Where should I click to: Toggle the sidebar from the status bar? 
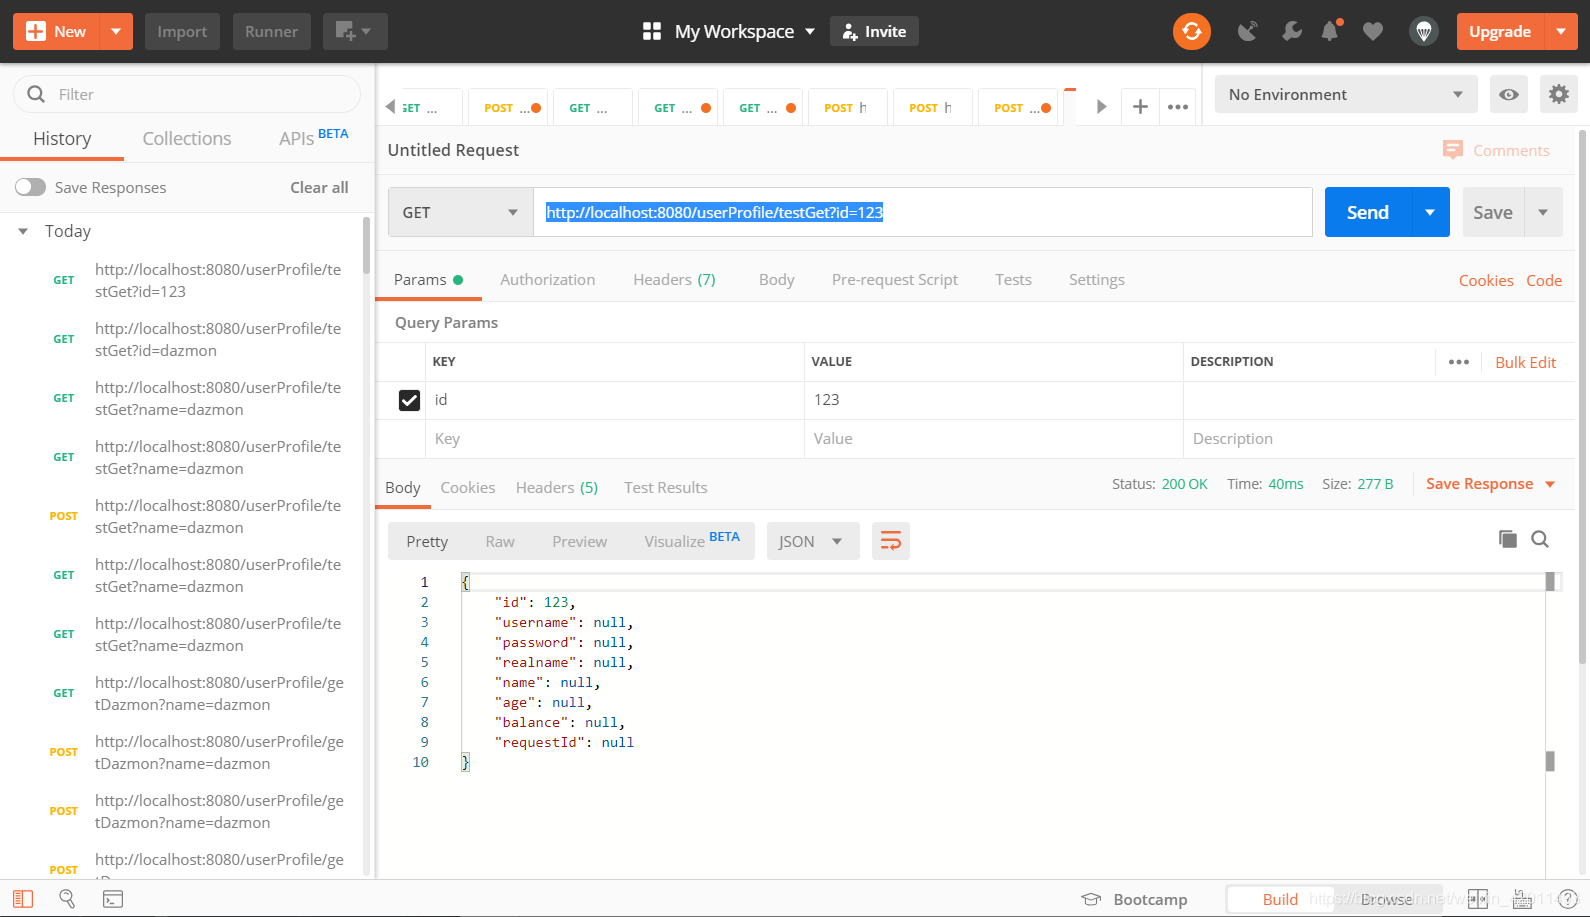coord(23,899)
